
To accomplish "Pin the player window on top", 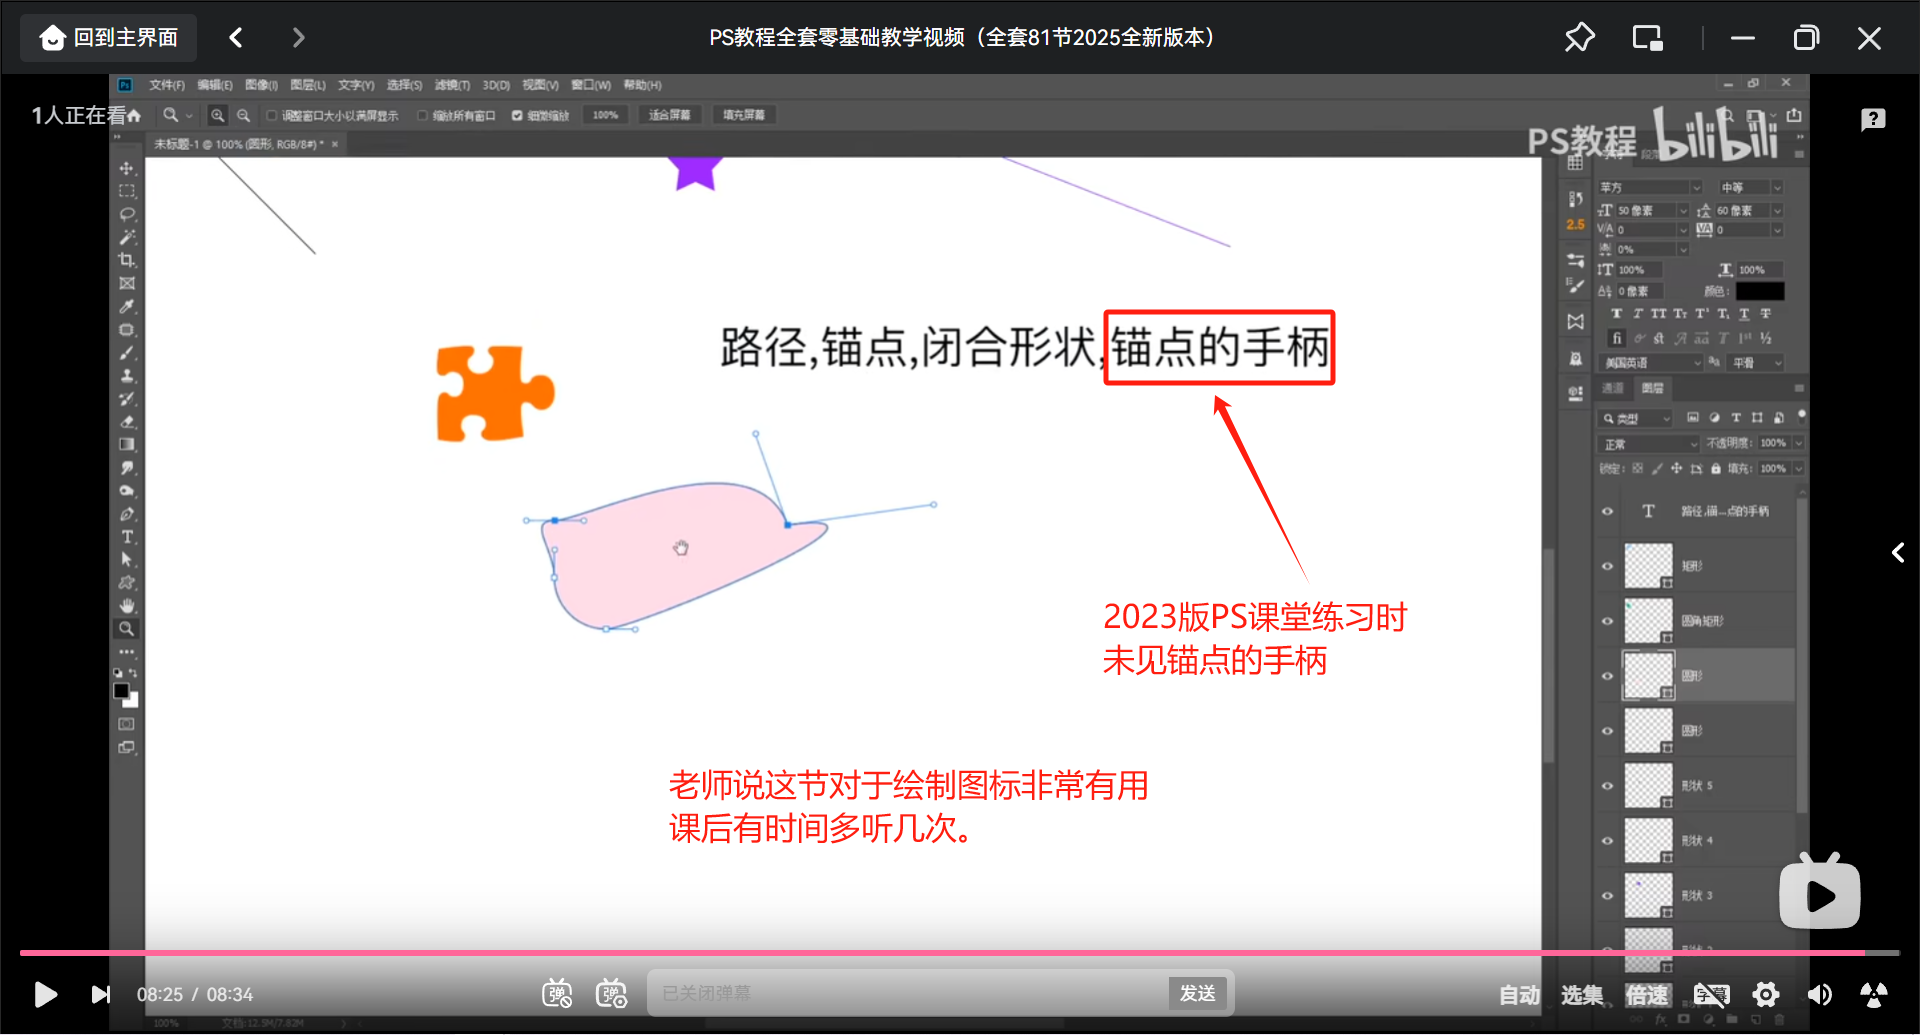I will click(x=1580, y=38).
